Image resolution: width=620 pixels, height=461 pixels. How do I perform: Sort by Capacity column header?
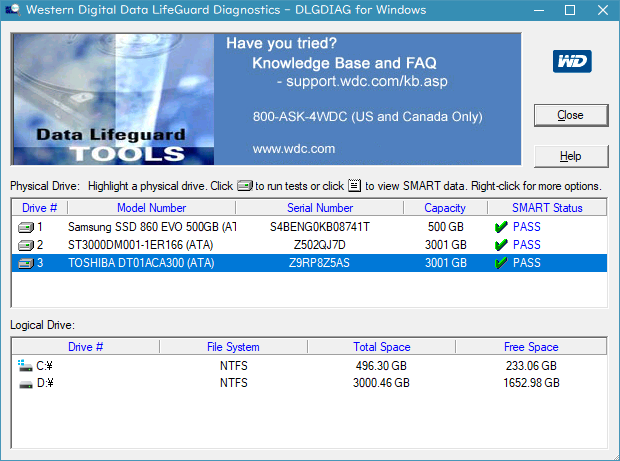pos(445,208)
